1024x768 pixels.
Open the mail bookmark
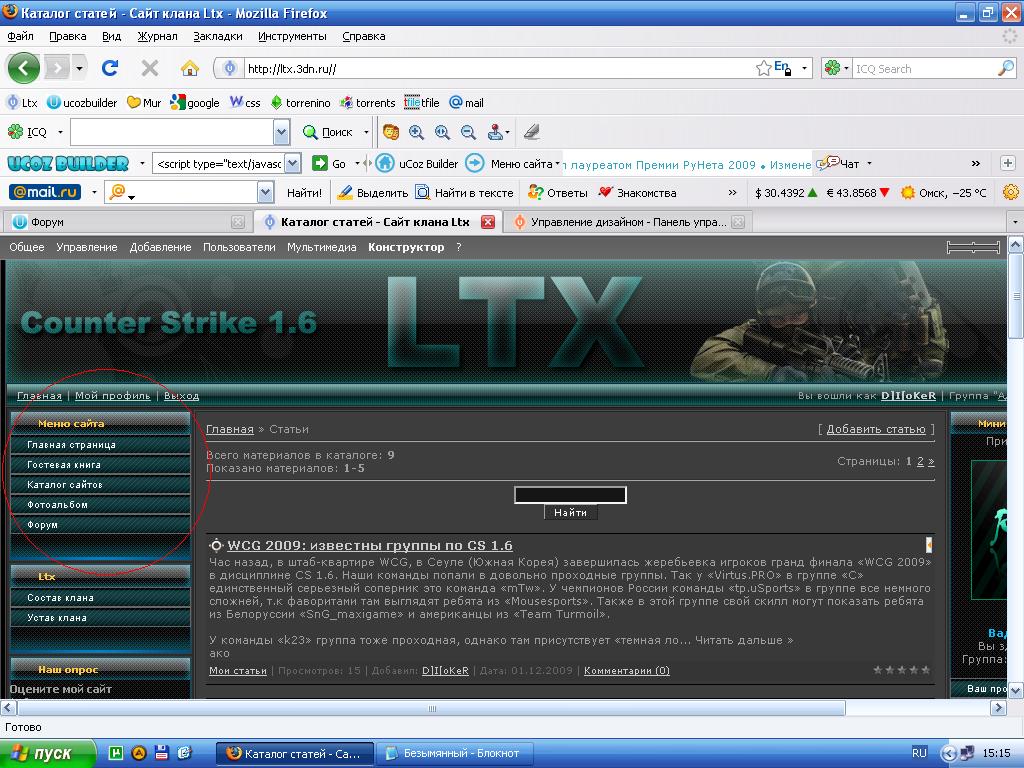coord(466,103)
